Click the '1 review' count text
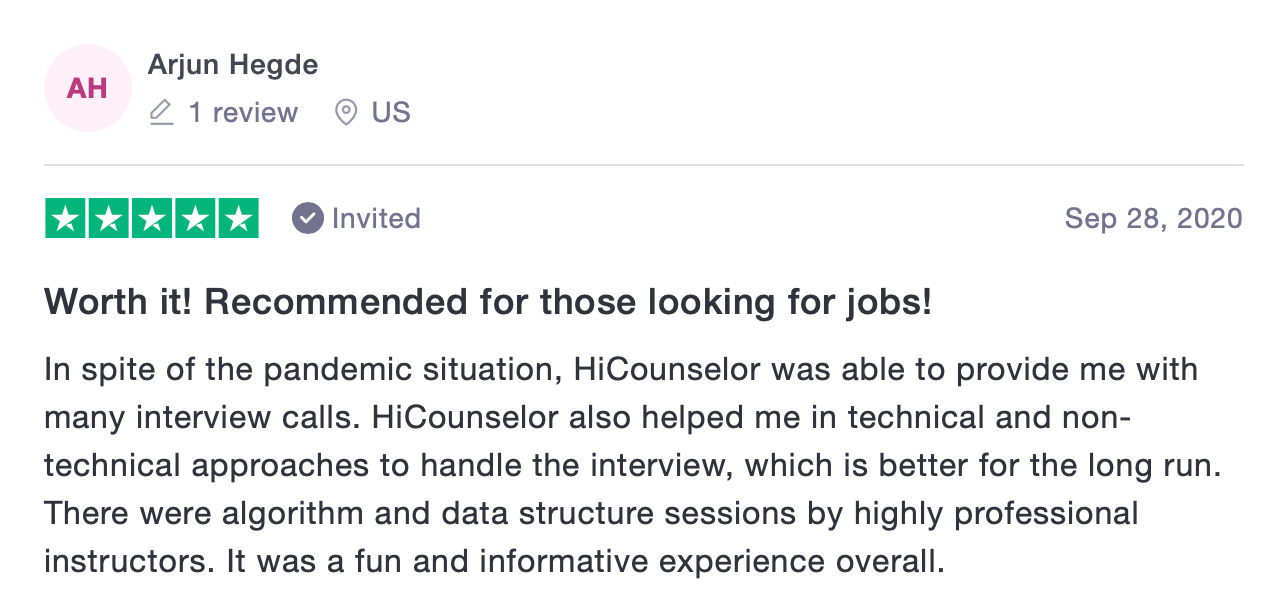 coord(243,112)
